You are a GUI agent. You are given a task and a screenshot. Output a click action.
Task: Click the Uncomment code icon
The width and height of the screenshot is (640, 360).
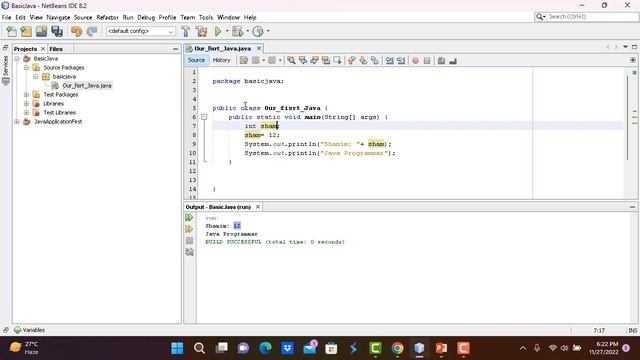tap(453, 60)
